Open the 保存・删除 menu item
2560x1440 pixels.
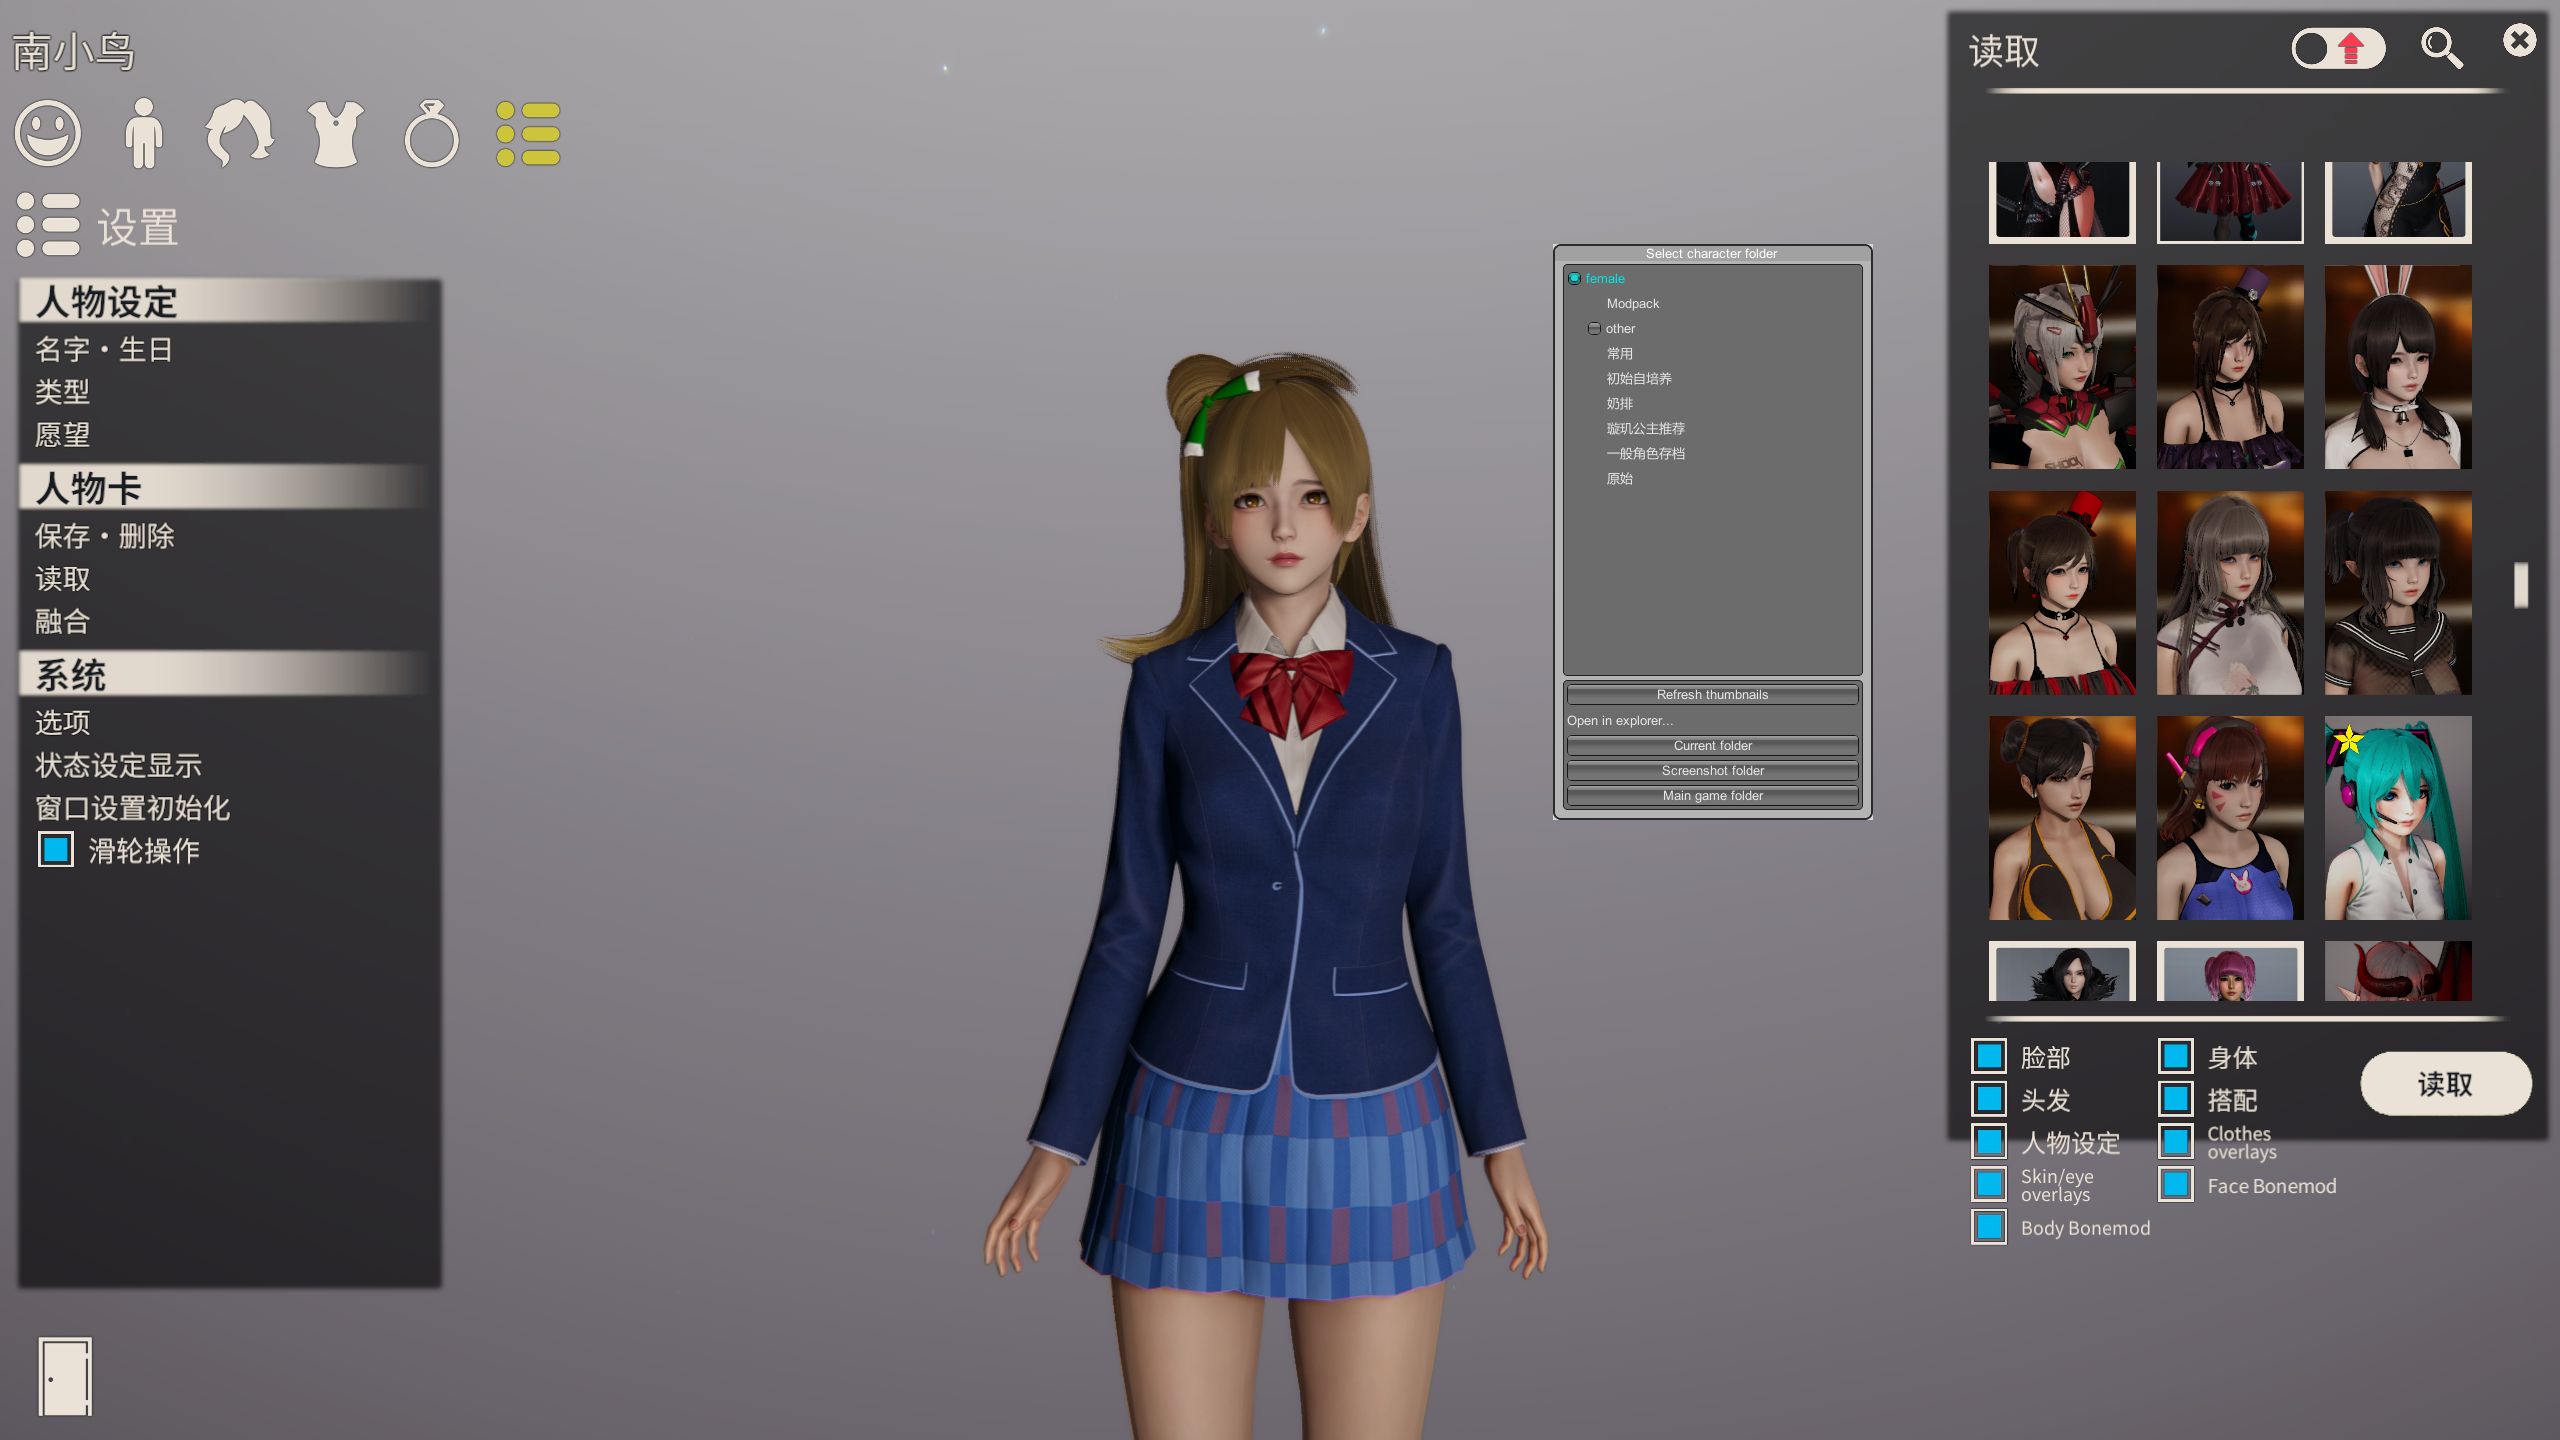105,536
